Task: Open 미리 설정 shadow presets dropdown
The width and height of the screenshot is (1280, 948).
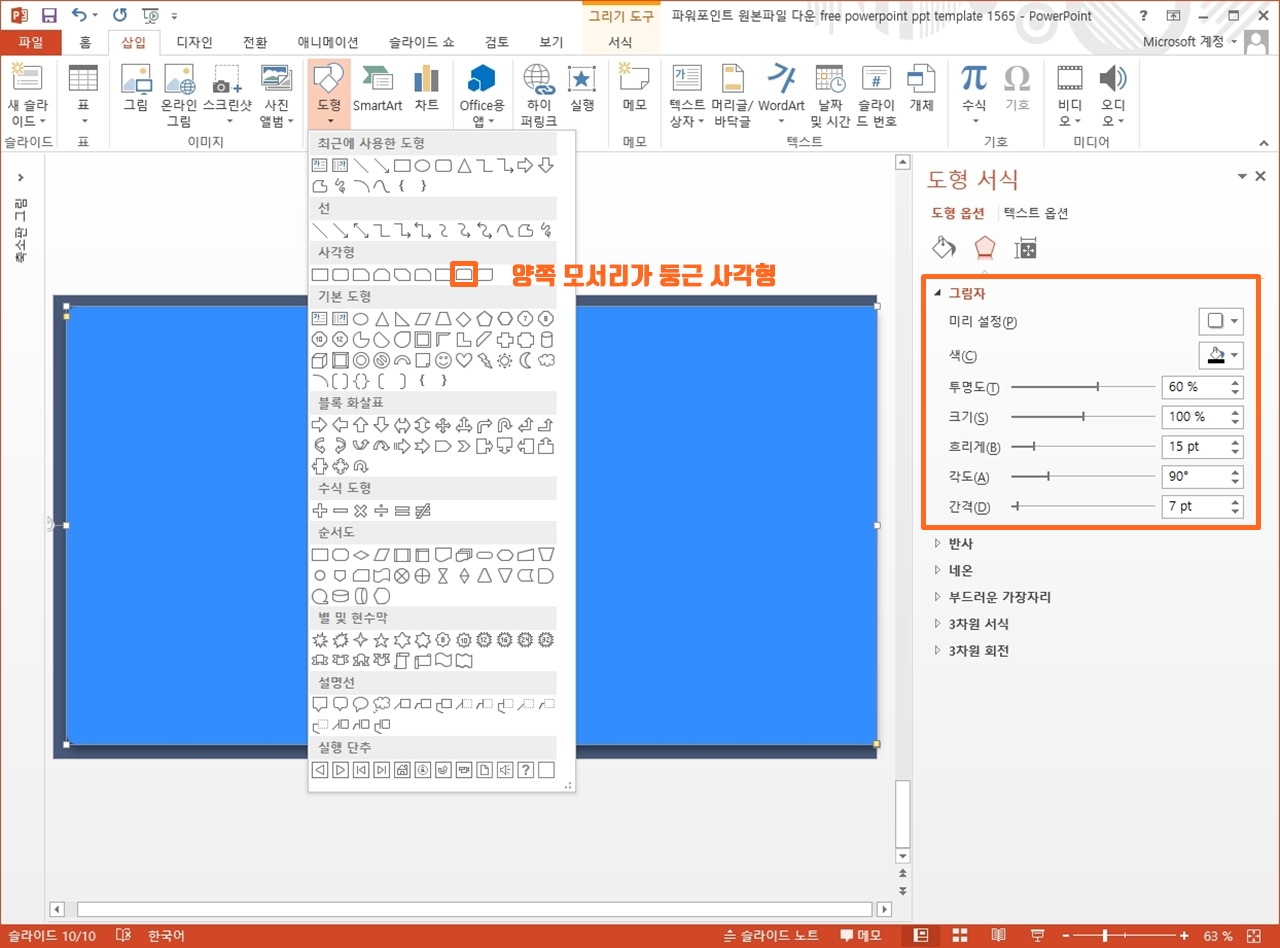Action: coord(1221,321)
